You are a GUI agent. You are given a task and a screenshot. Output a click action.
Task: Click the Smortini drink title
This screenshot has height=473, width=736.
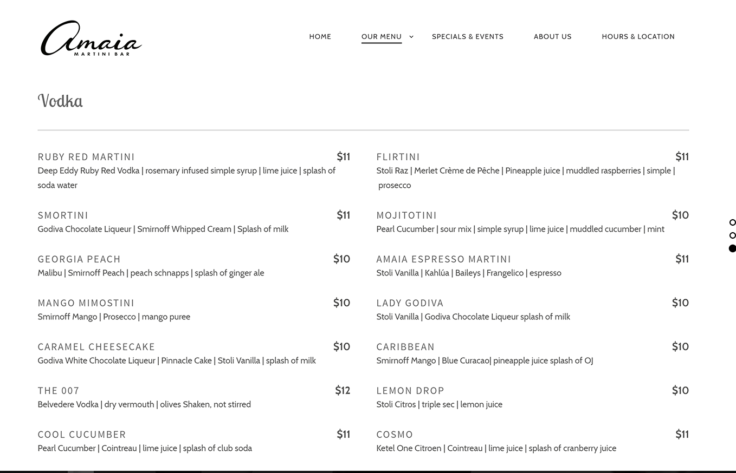pos(63,215)
